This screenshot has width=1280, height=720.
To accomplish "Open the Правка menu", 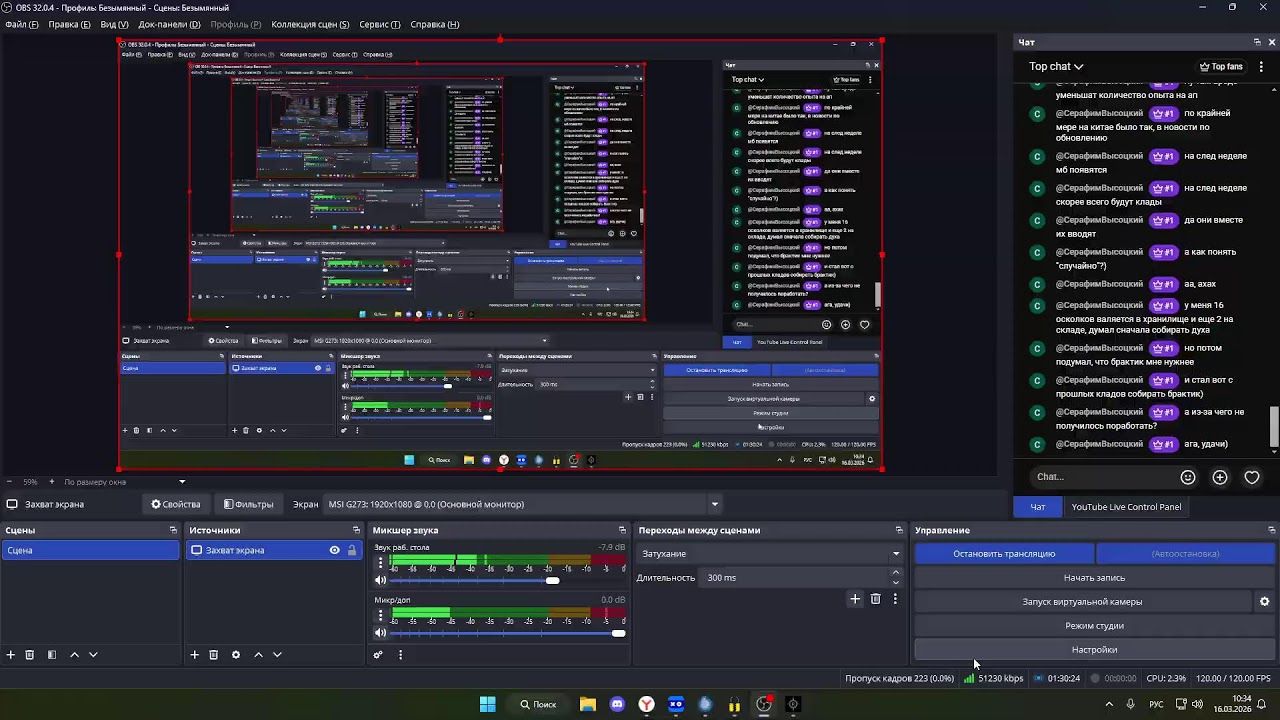I will coord(69,24).
